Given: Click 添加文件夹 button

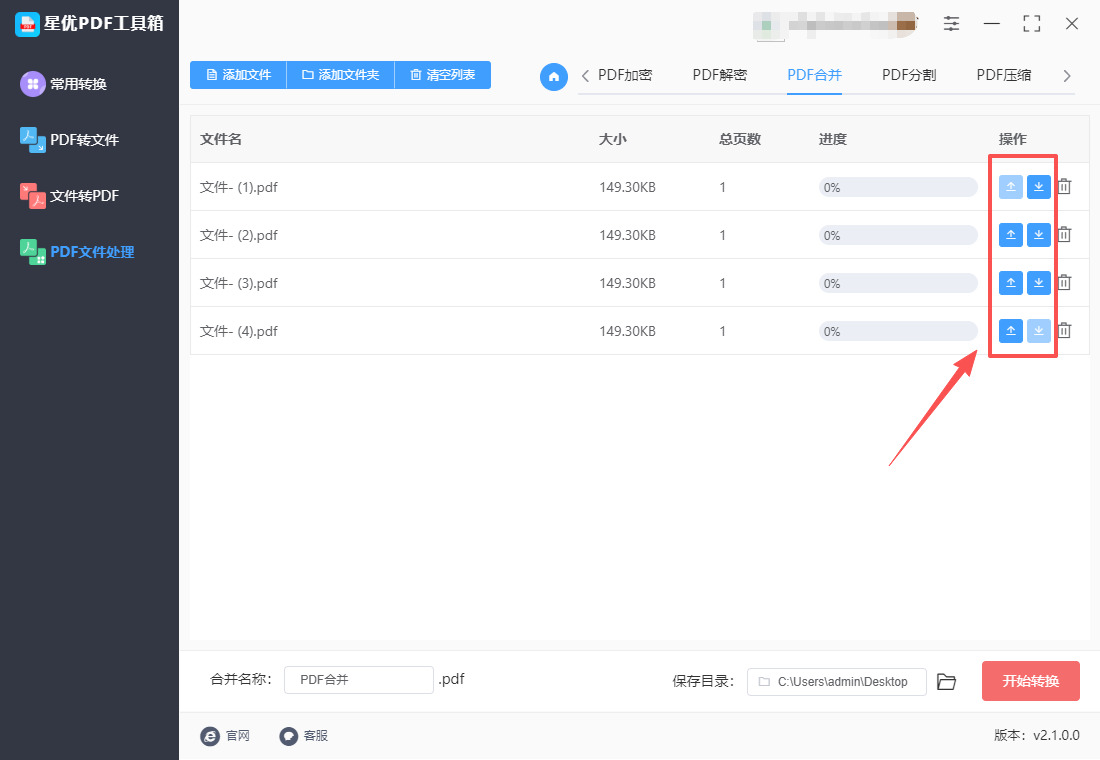Looking at the screenshot, I should click(341, 75).
